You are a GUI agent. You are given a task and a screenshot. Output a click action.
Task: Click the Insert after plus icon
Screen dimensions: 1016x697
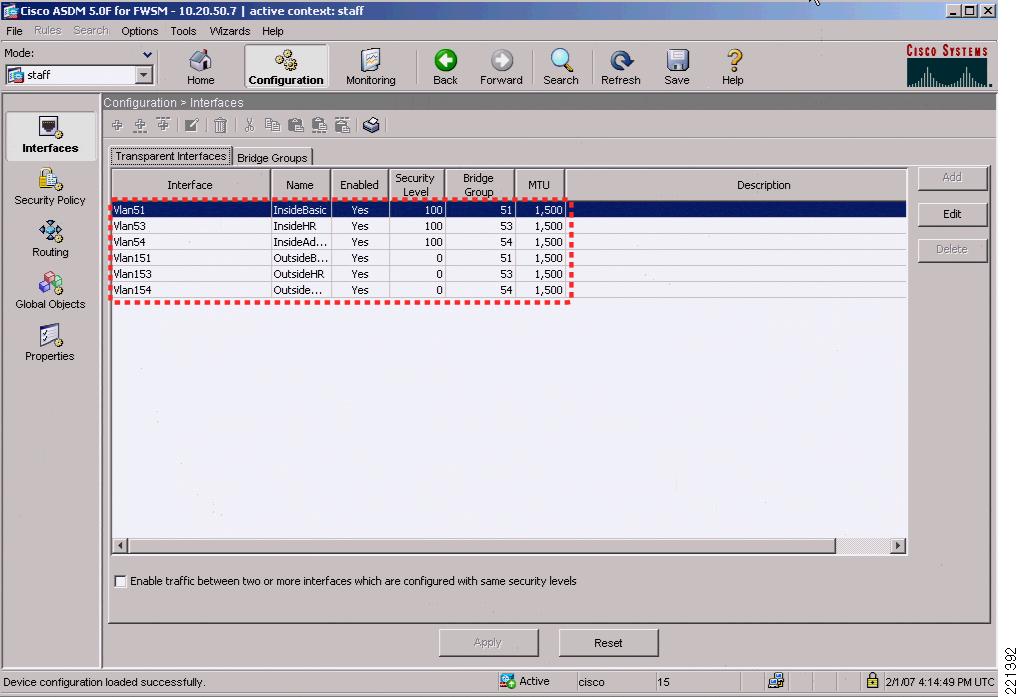[x=140, y=125]
